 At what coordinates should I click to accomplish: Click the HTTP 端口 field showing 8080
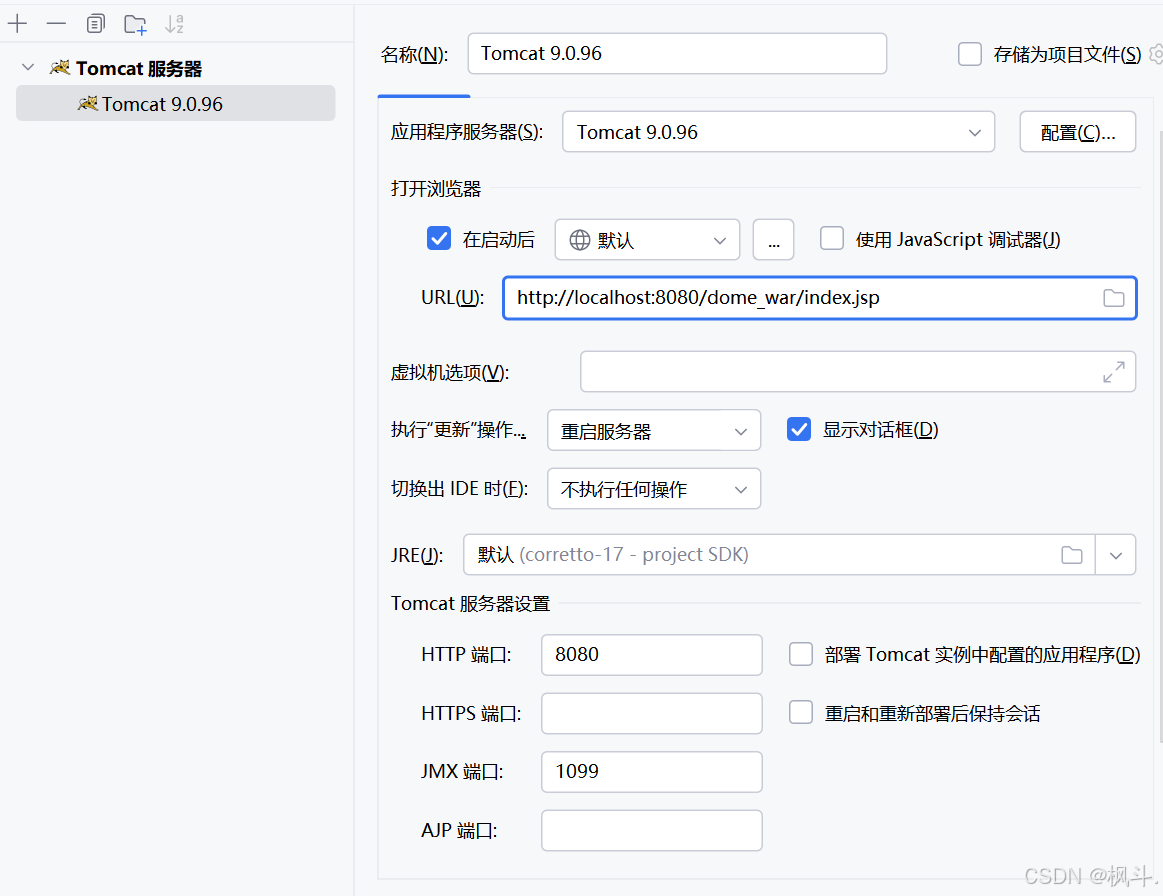[652, 655]
